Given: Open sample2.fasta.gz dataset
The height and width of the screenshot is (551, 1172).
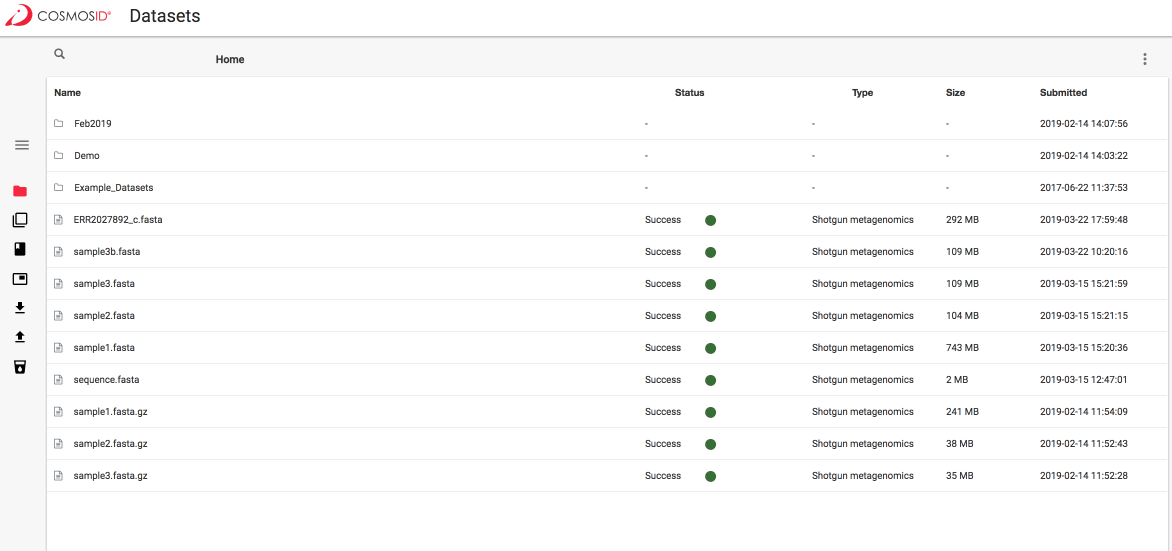Looking at the screenshot, I should [111, 443].
